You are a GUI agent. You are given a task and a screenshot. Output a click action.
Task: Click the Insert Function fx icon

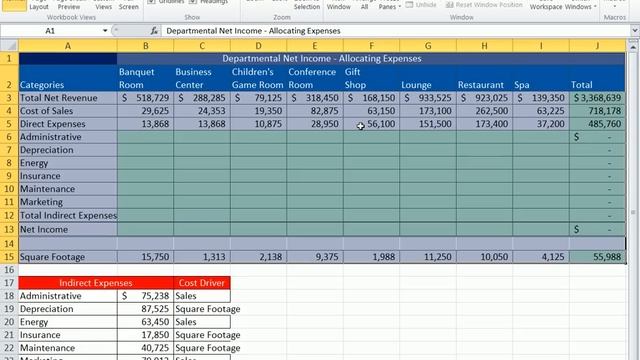click(154, 31)
